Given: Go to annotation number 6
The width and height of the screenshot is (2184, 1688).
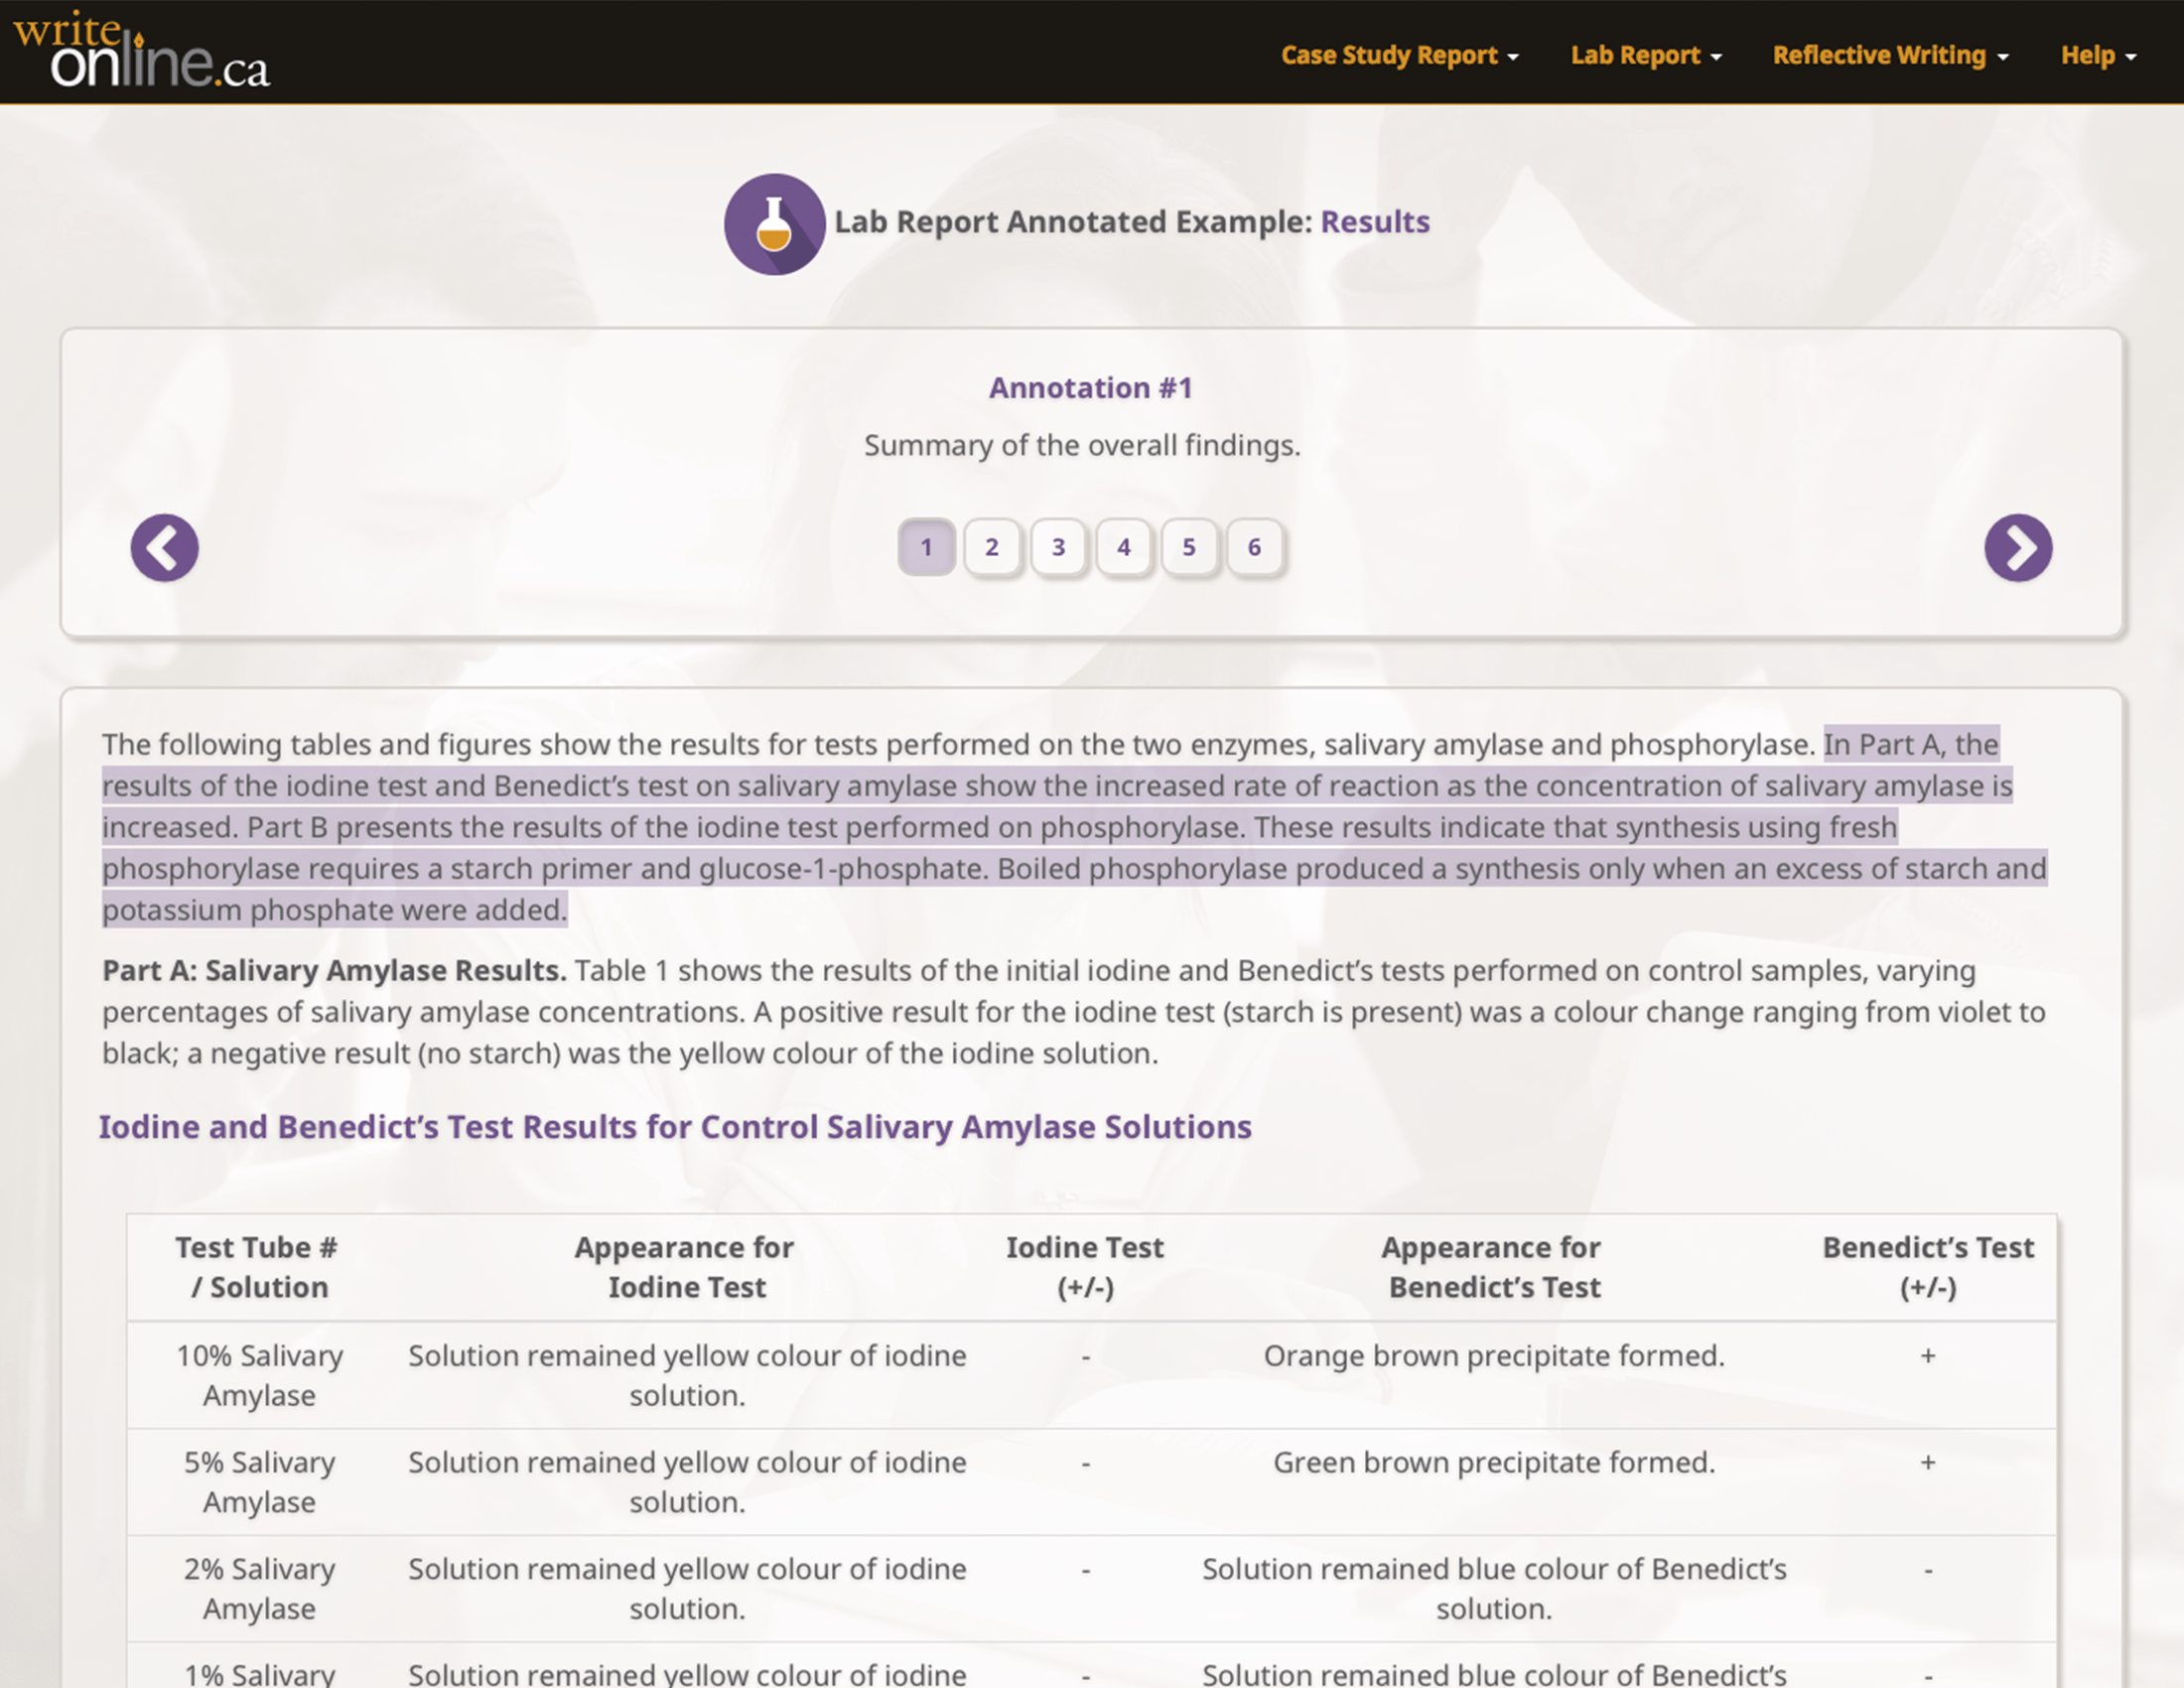Looking at the screenshot, I should [x=1254, y=547].
